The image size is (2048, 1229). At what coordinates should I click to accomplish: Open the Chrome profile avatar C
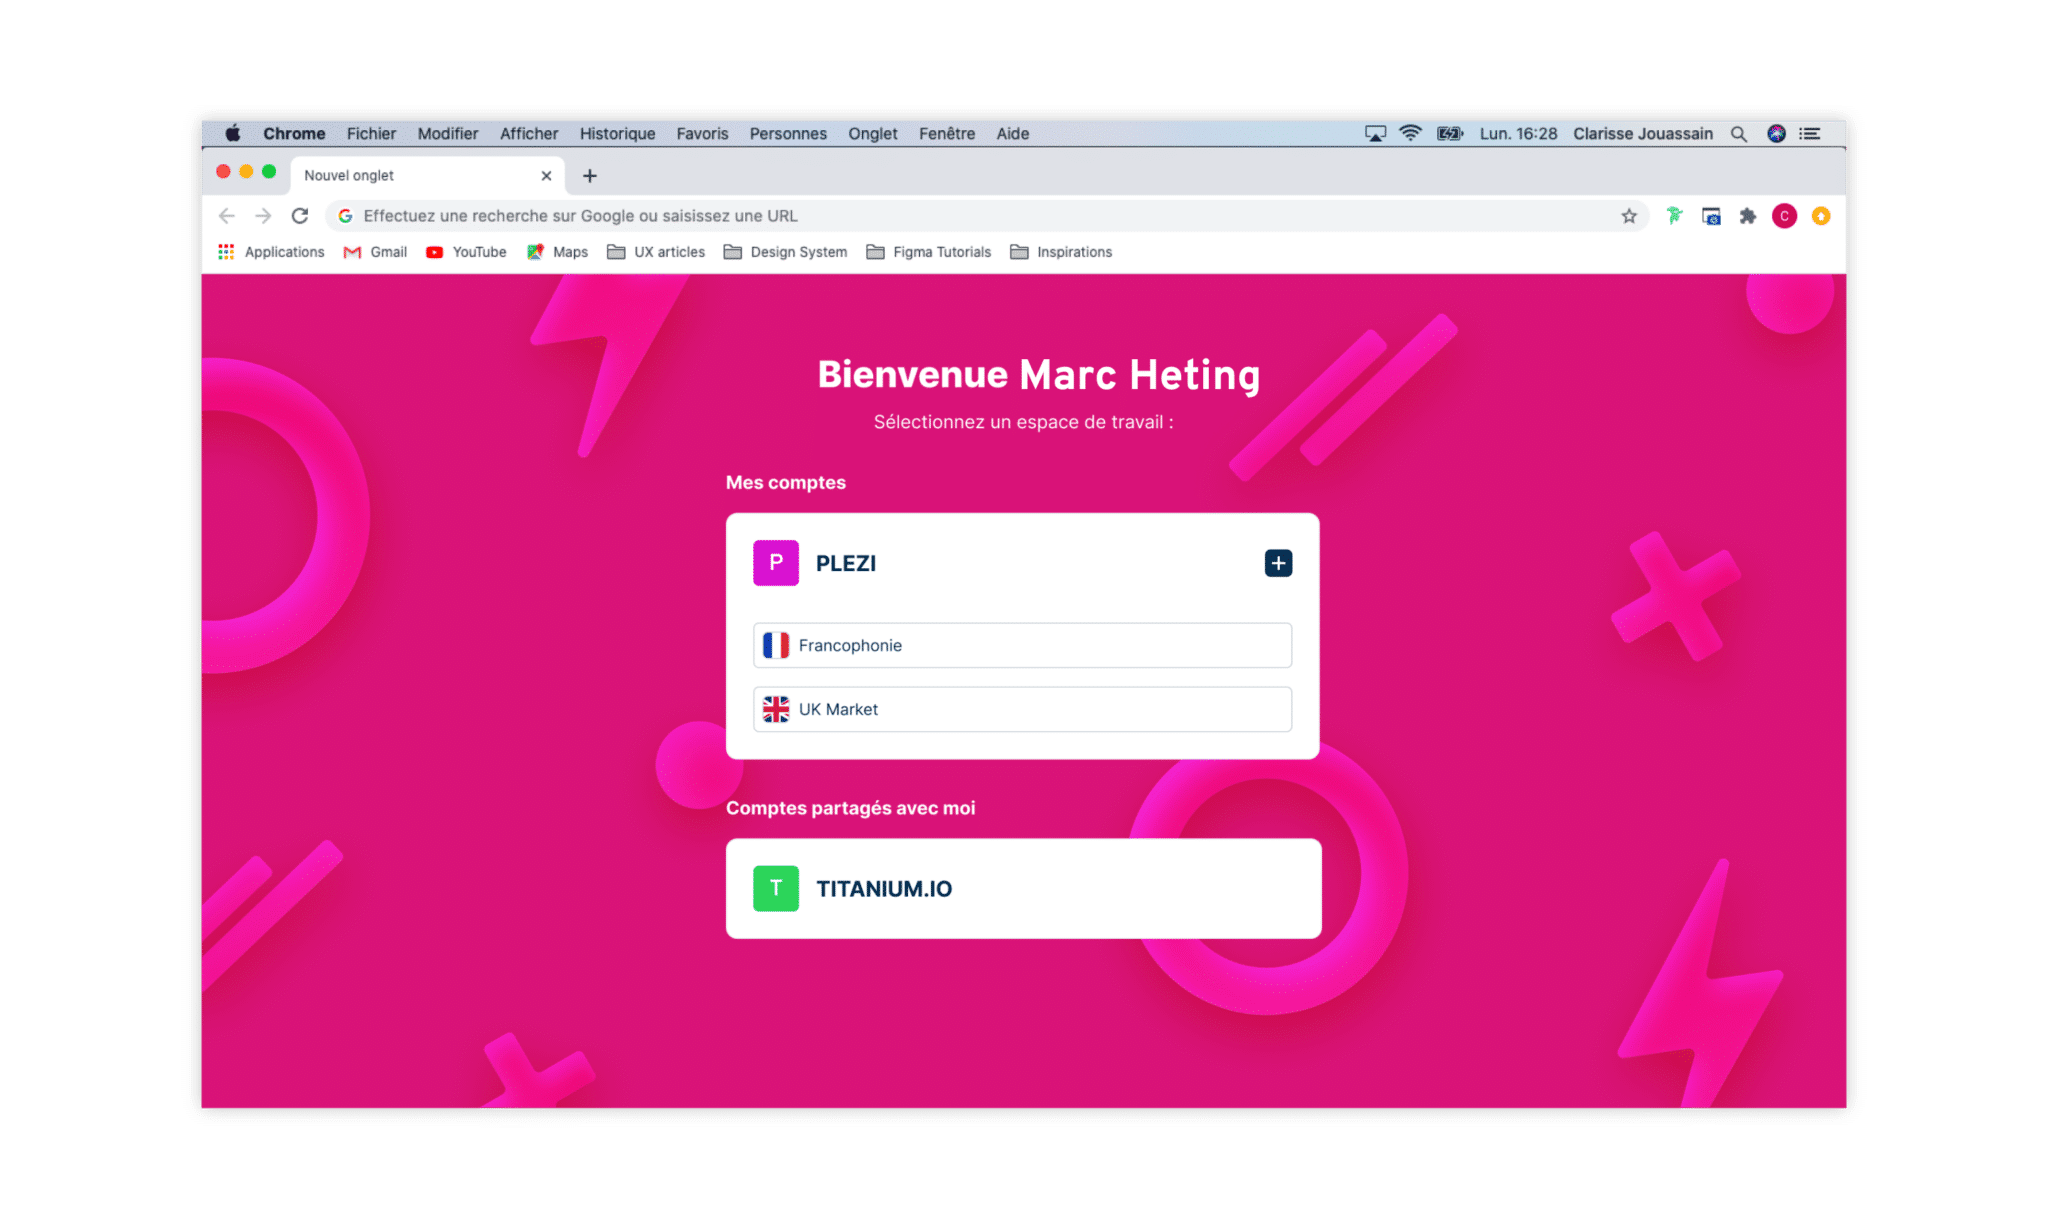point(1784,216)
